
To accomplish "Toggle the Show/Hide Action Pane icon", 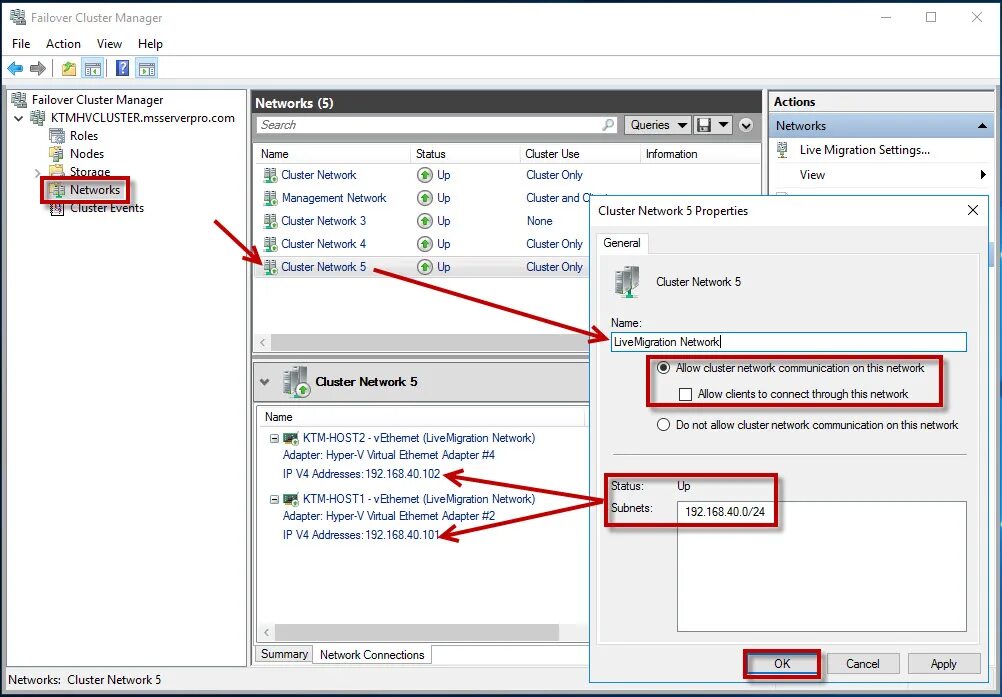I will [x=147, y=68].
